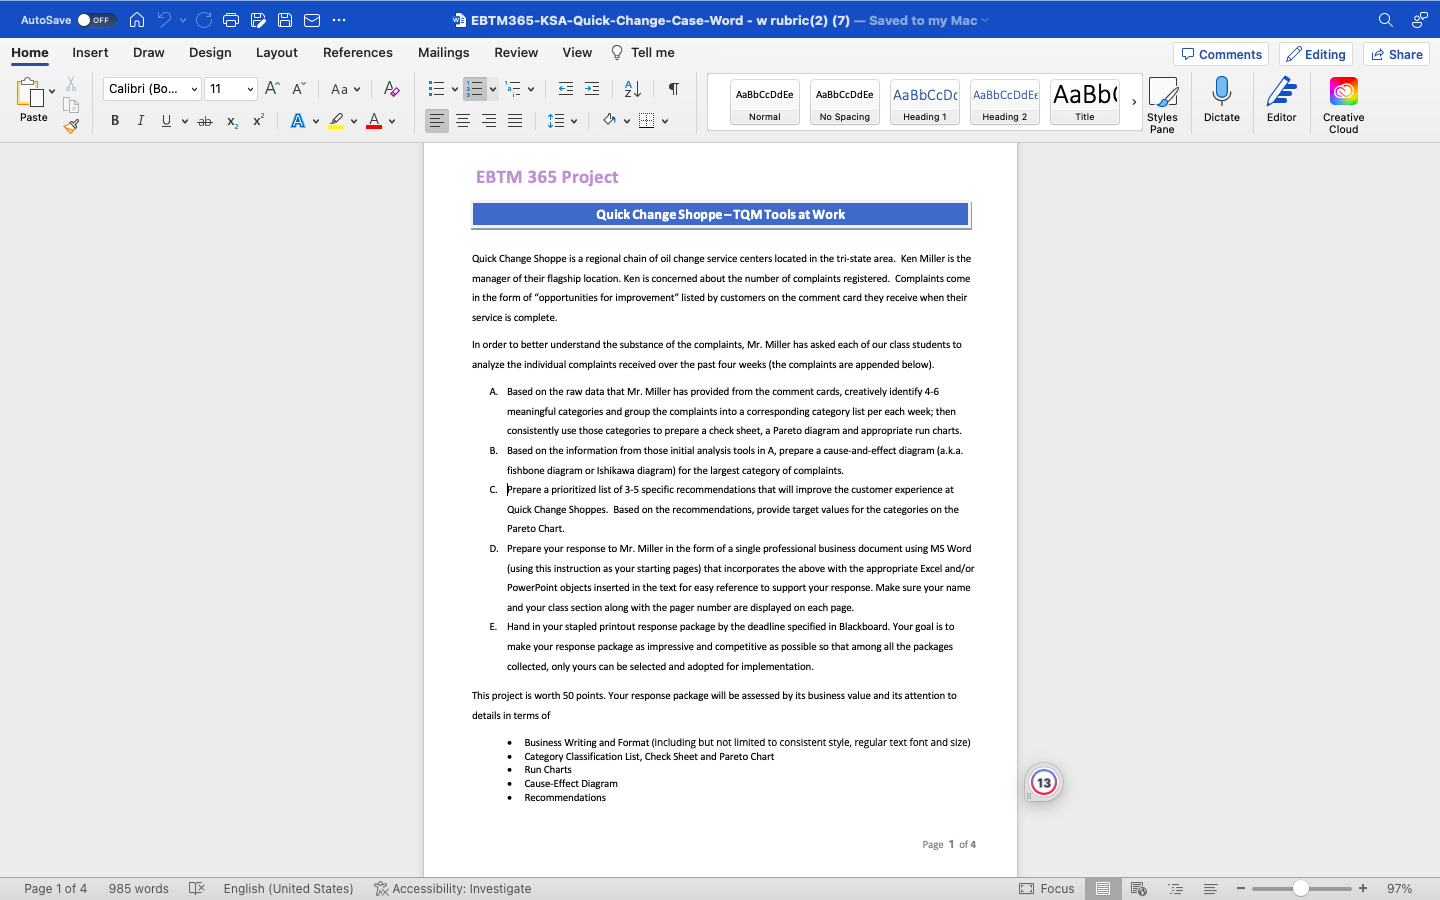Click Accessibility: Investigate in status bar
This screenshot has width=1440, height=900.
452,888
